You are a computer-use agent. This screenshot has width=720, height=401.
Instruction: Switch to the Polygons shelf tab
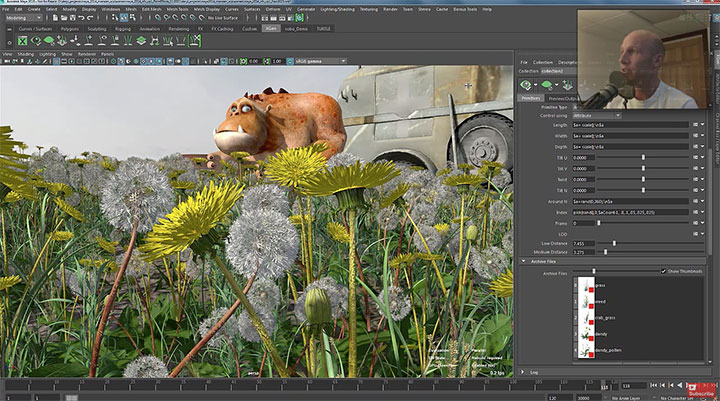tap(70, 29)
